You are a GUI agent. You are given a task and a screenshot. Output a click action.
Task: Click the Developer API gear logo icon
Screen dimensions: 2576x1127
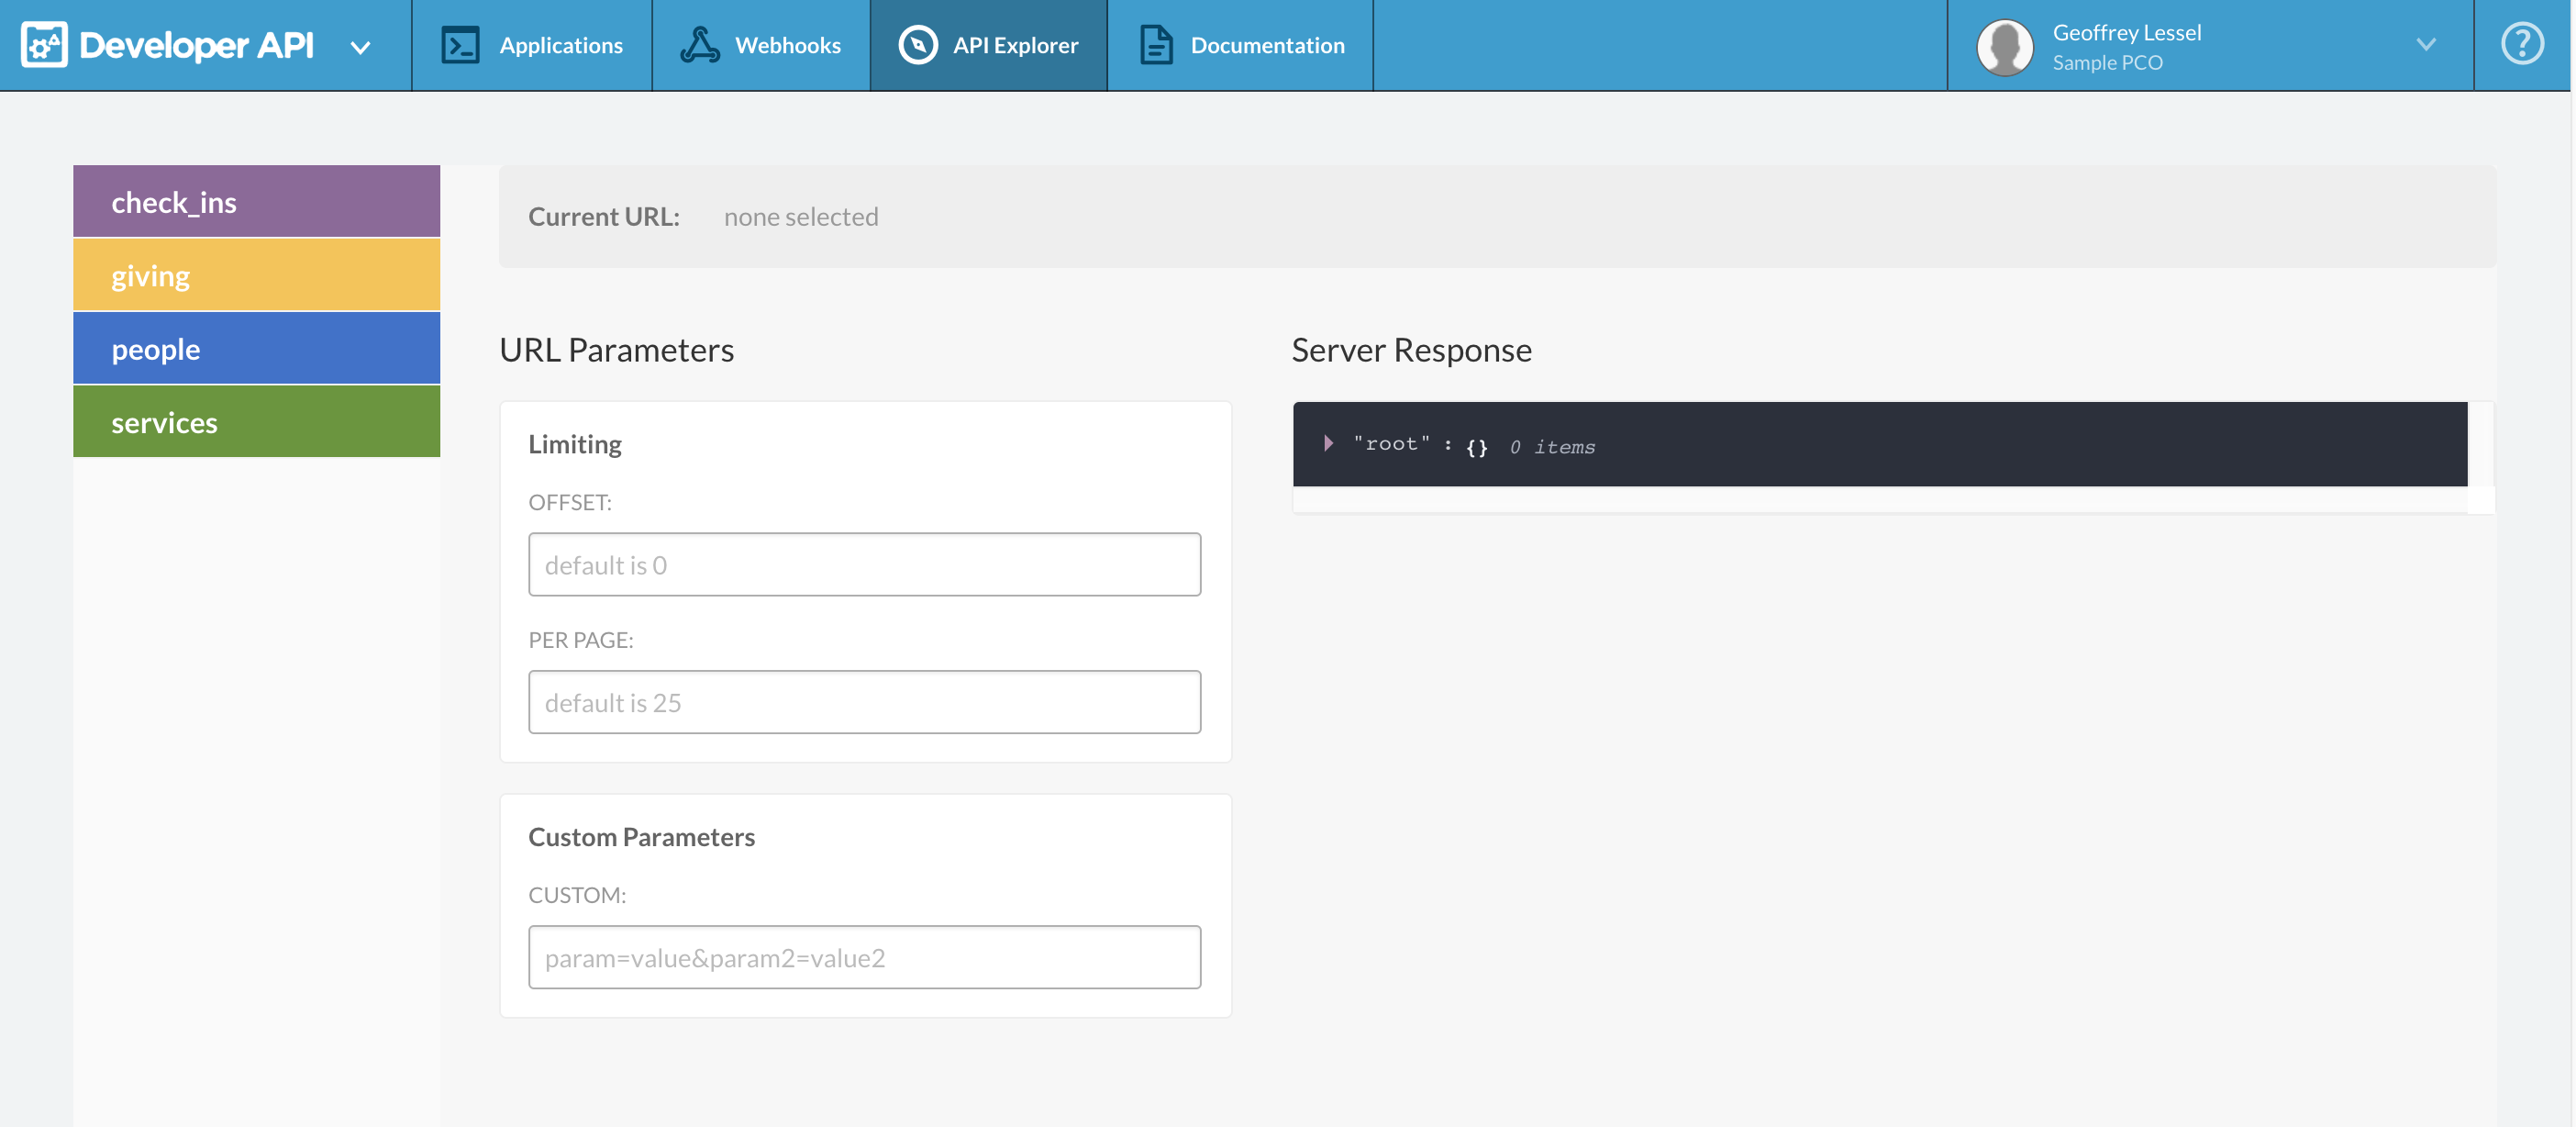44,45
